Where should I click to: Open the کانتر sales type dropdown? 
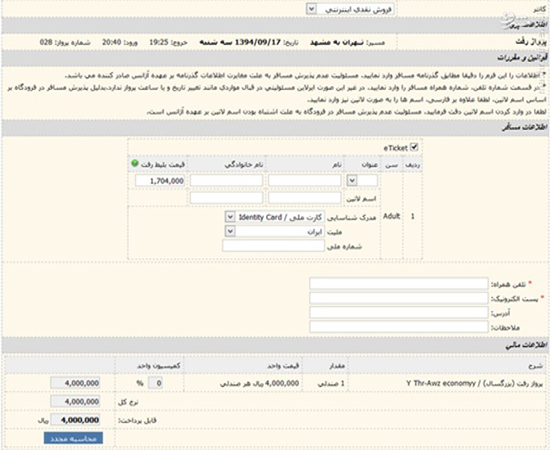[x=350, y=9]
